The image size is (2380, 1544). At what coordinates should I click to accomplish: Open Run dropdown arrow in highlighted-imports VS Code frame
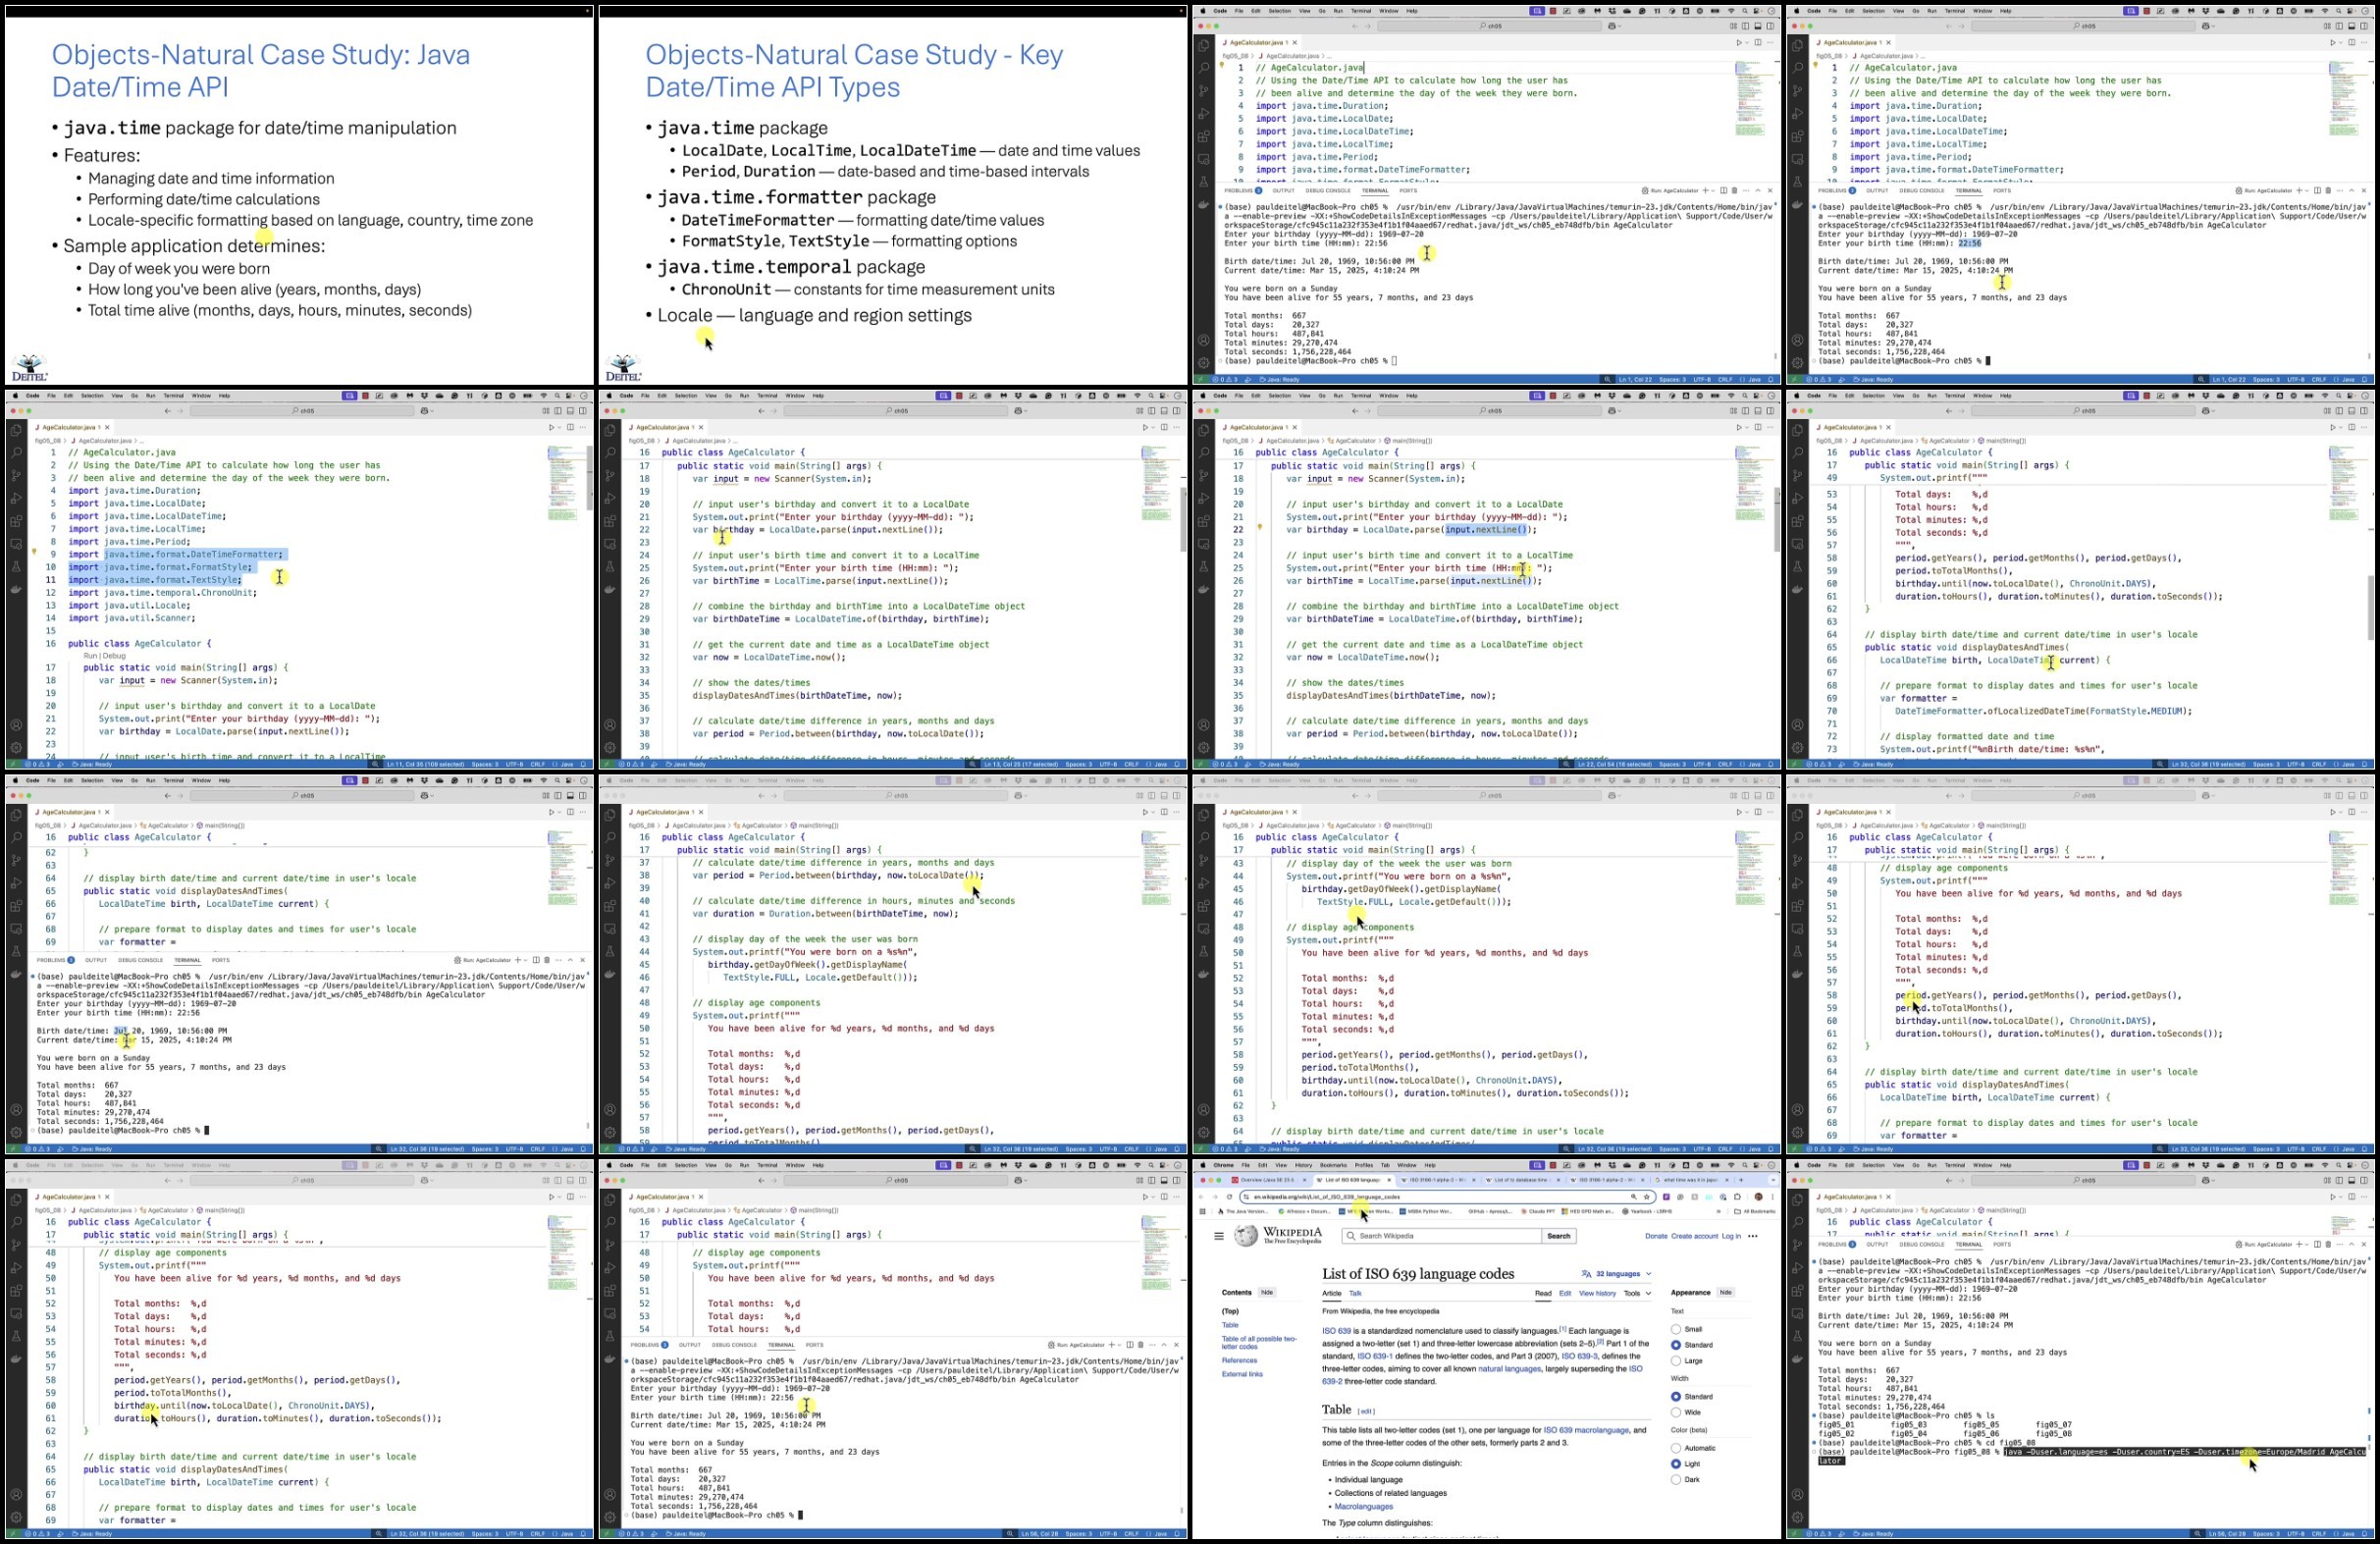[559, 427]
